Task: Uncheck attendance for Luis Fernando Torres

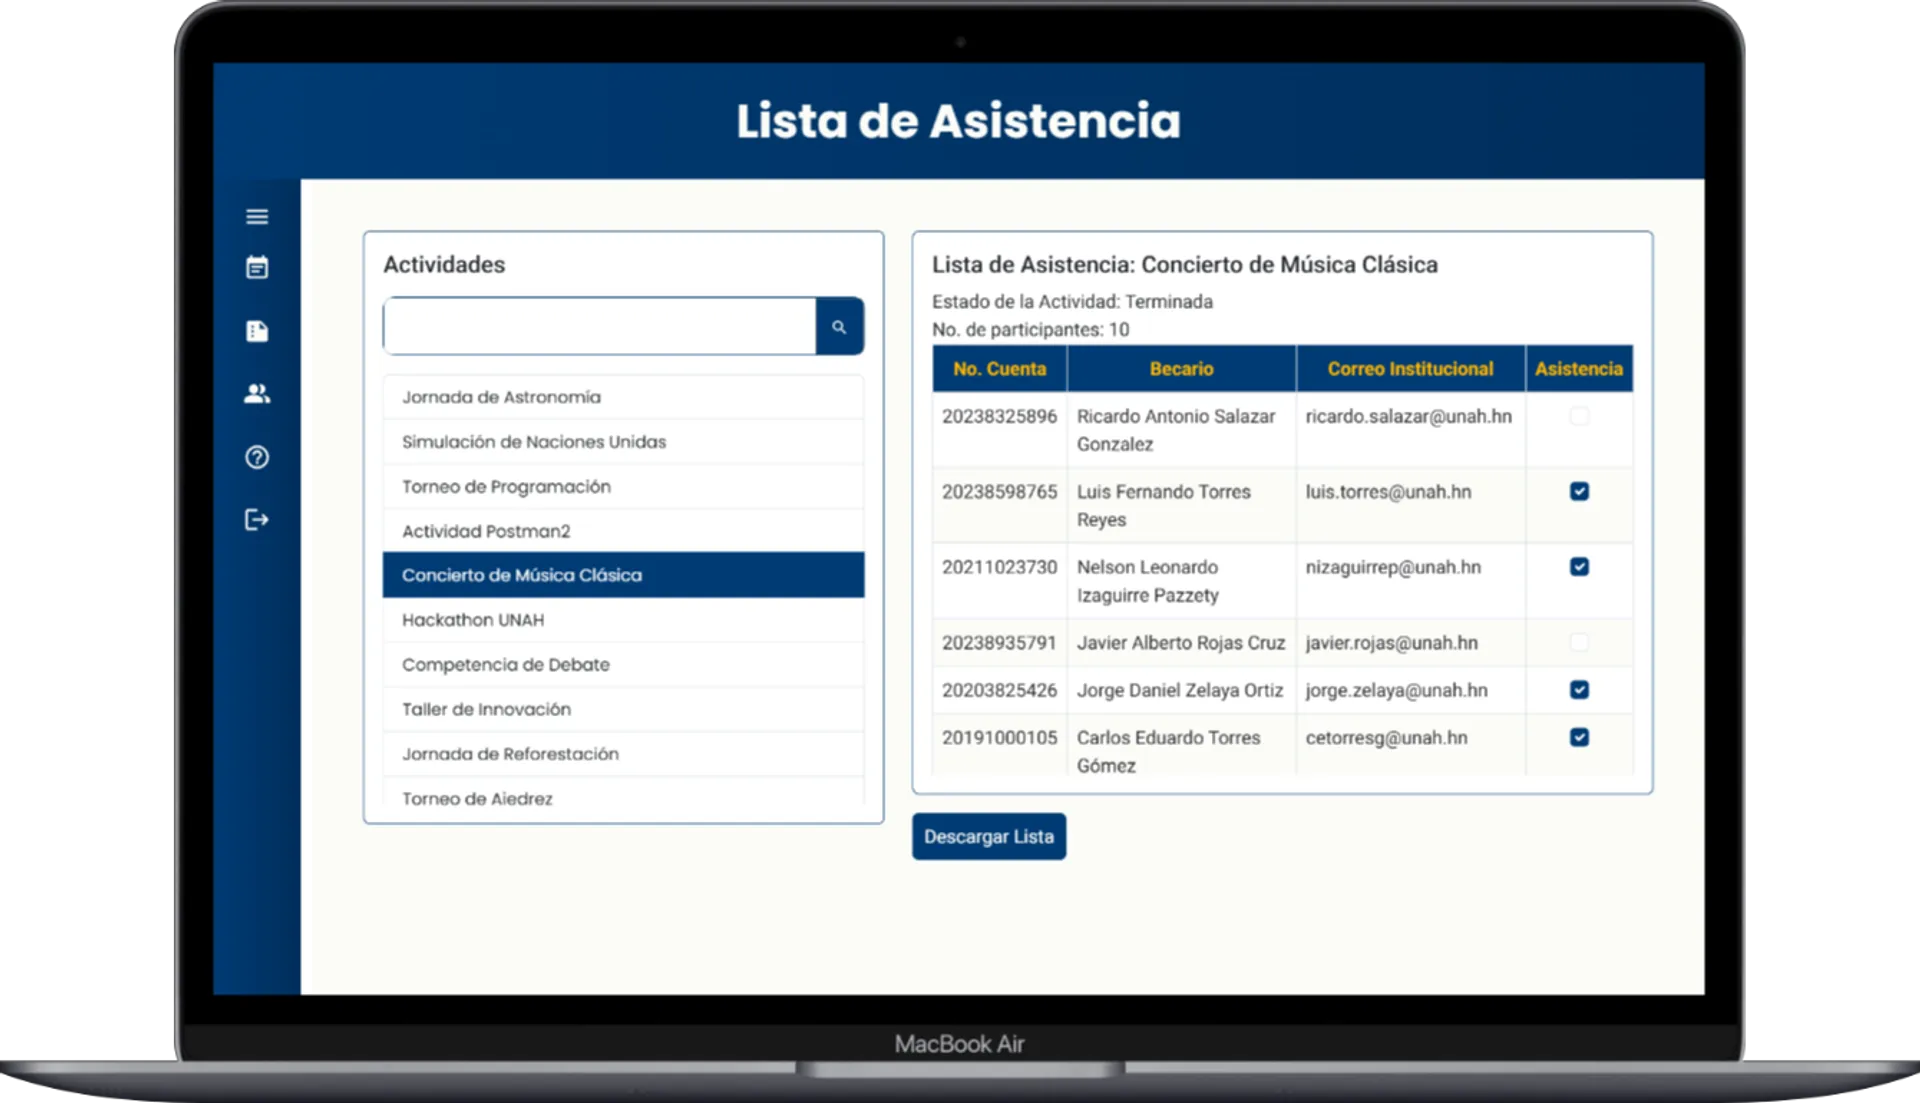Action: click(1578, 491)
